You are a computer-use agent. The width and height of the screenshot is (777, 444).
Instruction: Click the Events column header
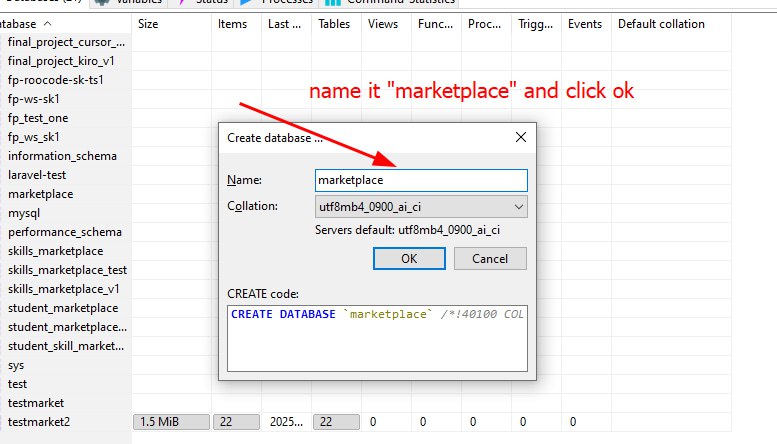587,24
